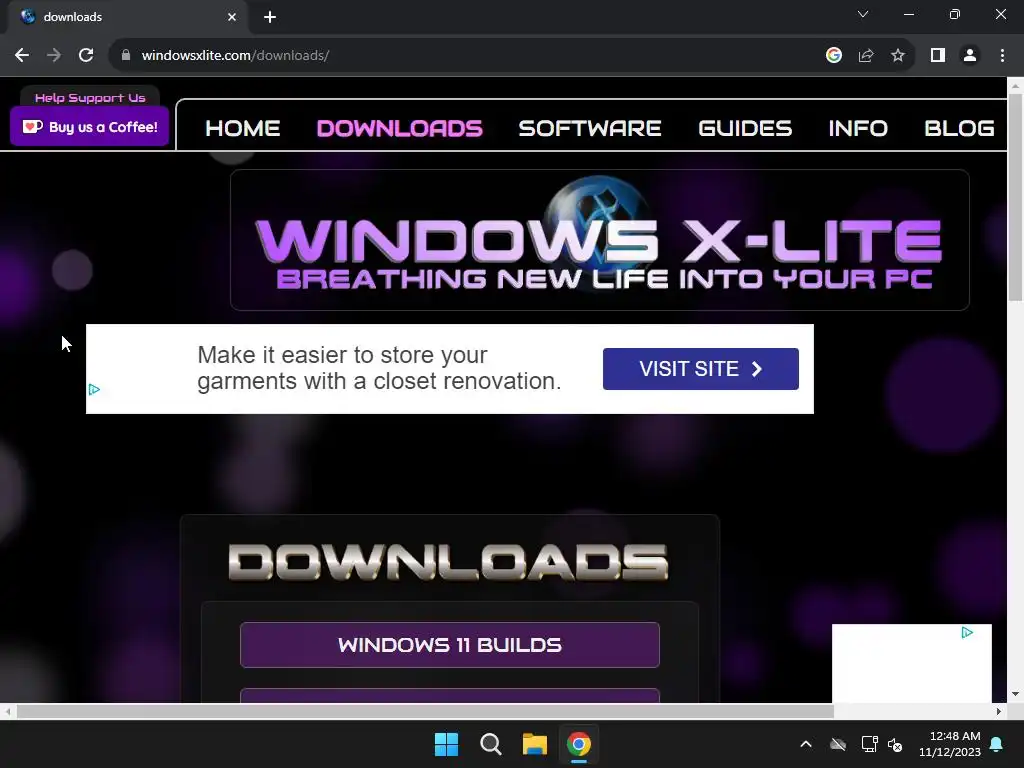Screen dimensions: 1024x768
Task: Open the network display tray icon
Action: pyautogui.click(x=869, y=744)
